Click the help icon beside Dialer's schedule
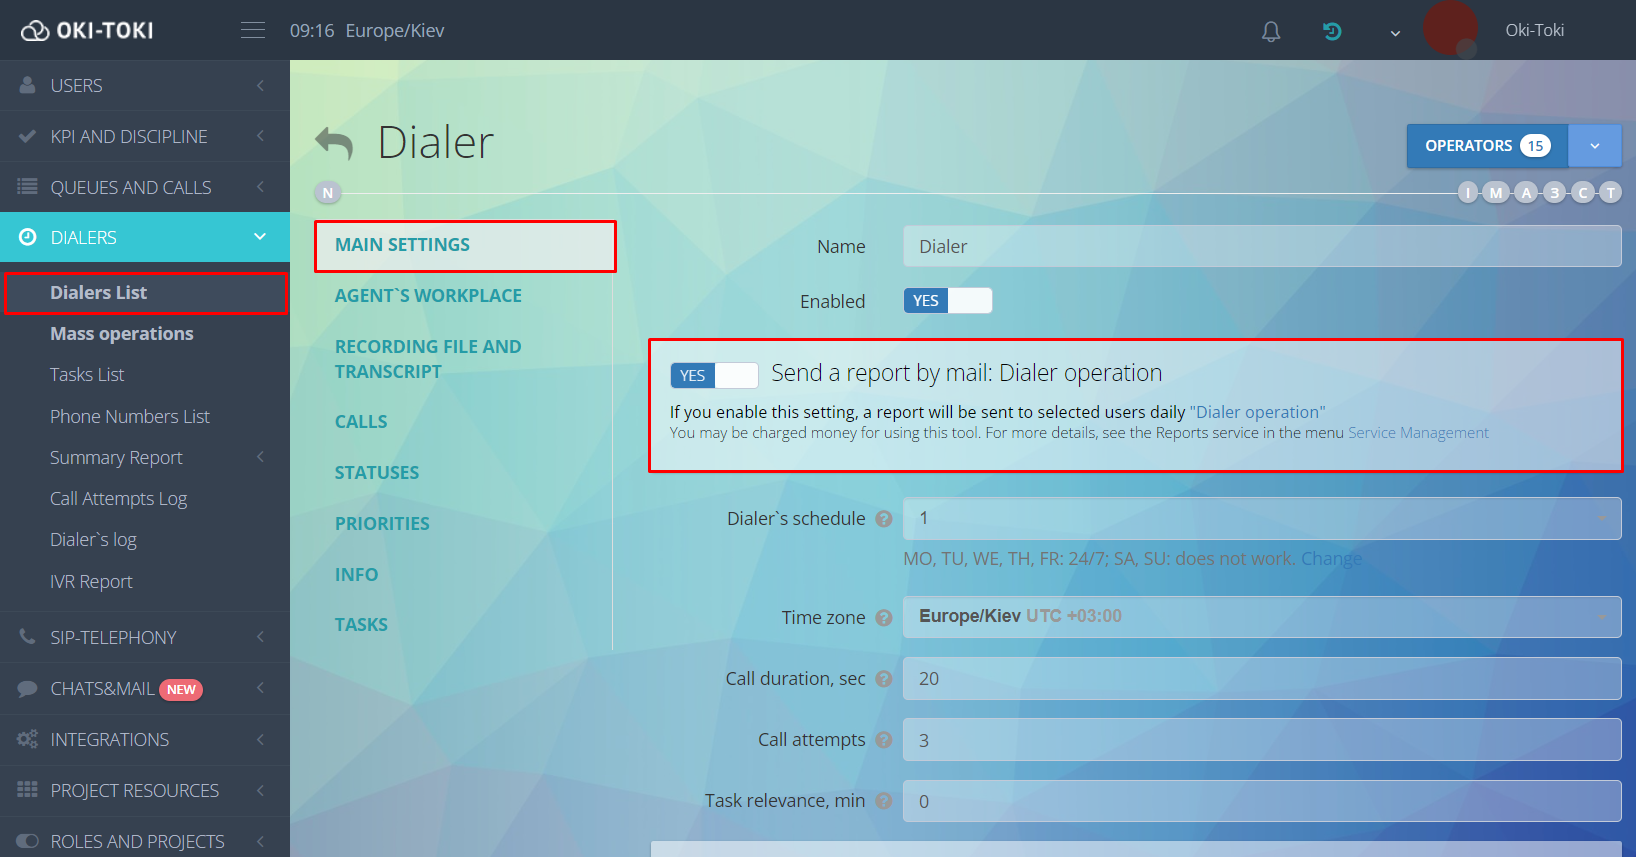 click(x=884, y=519)
